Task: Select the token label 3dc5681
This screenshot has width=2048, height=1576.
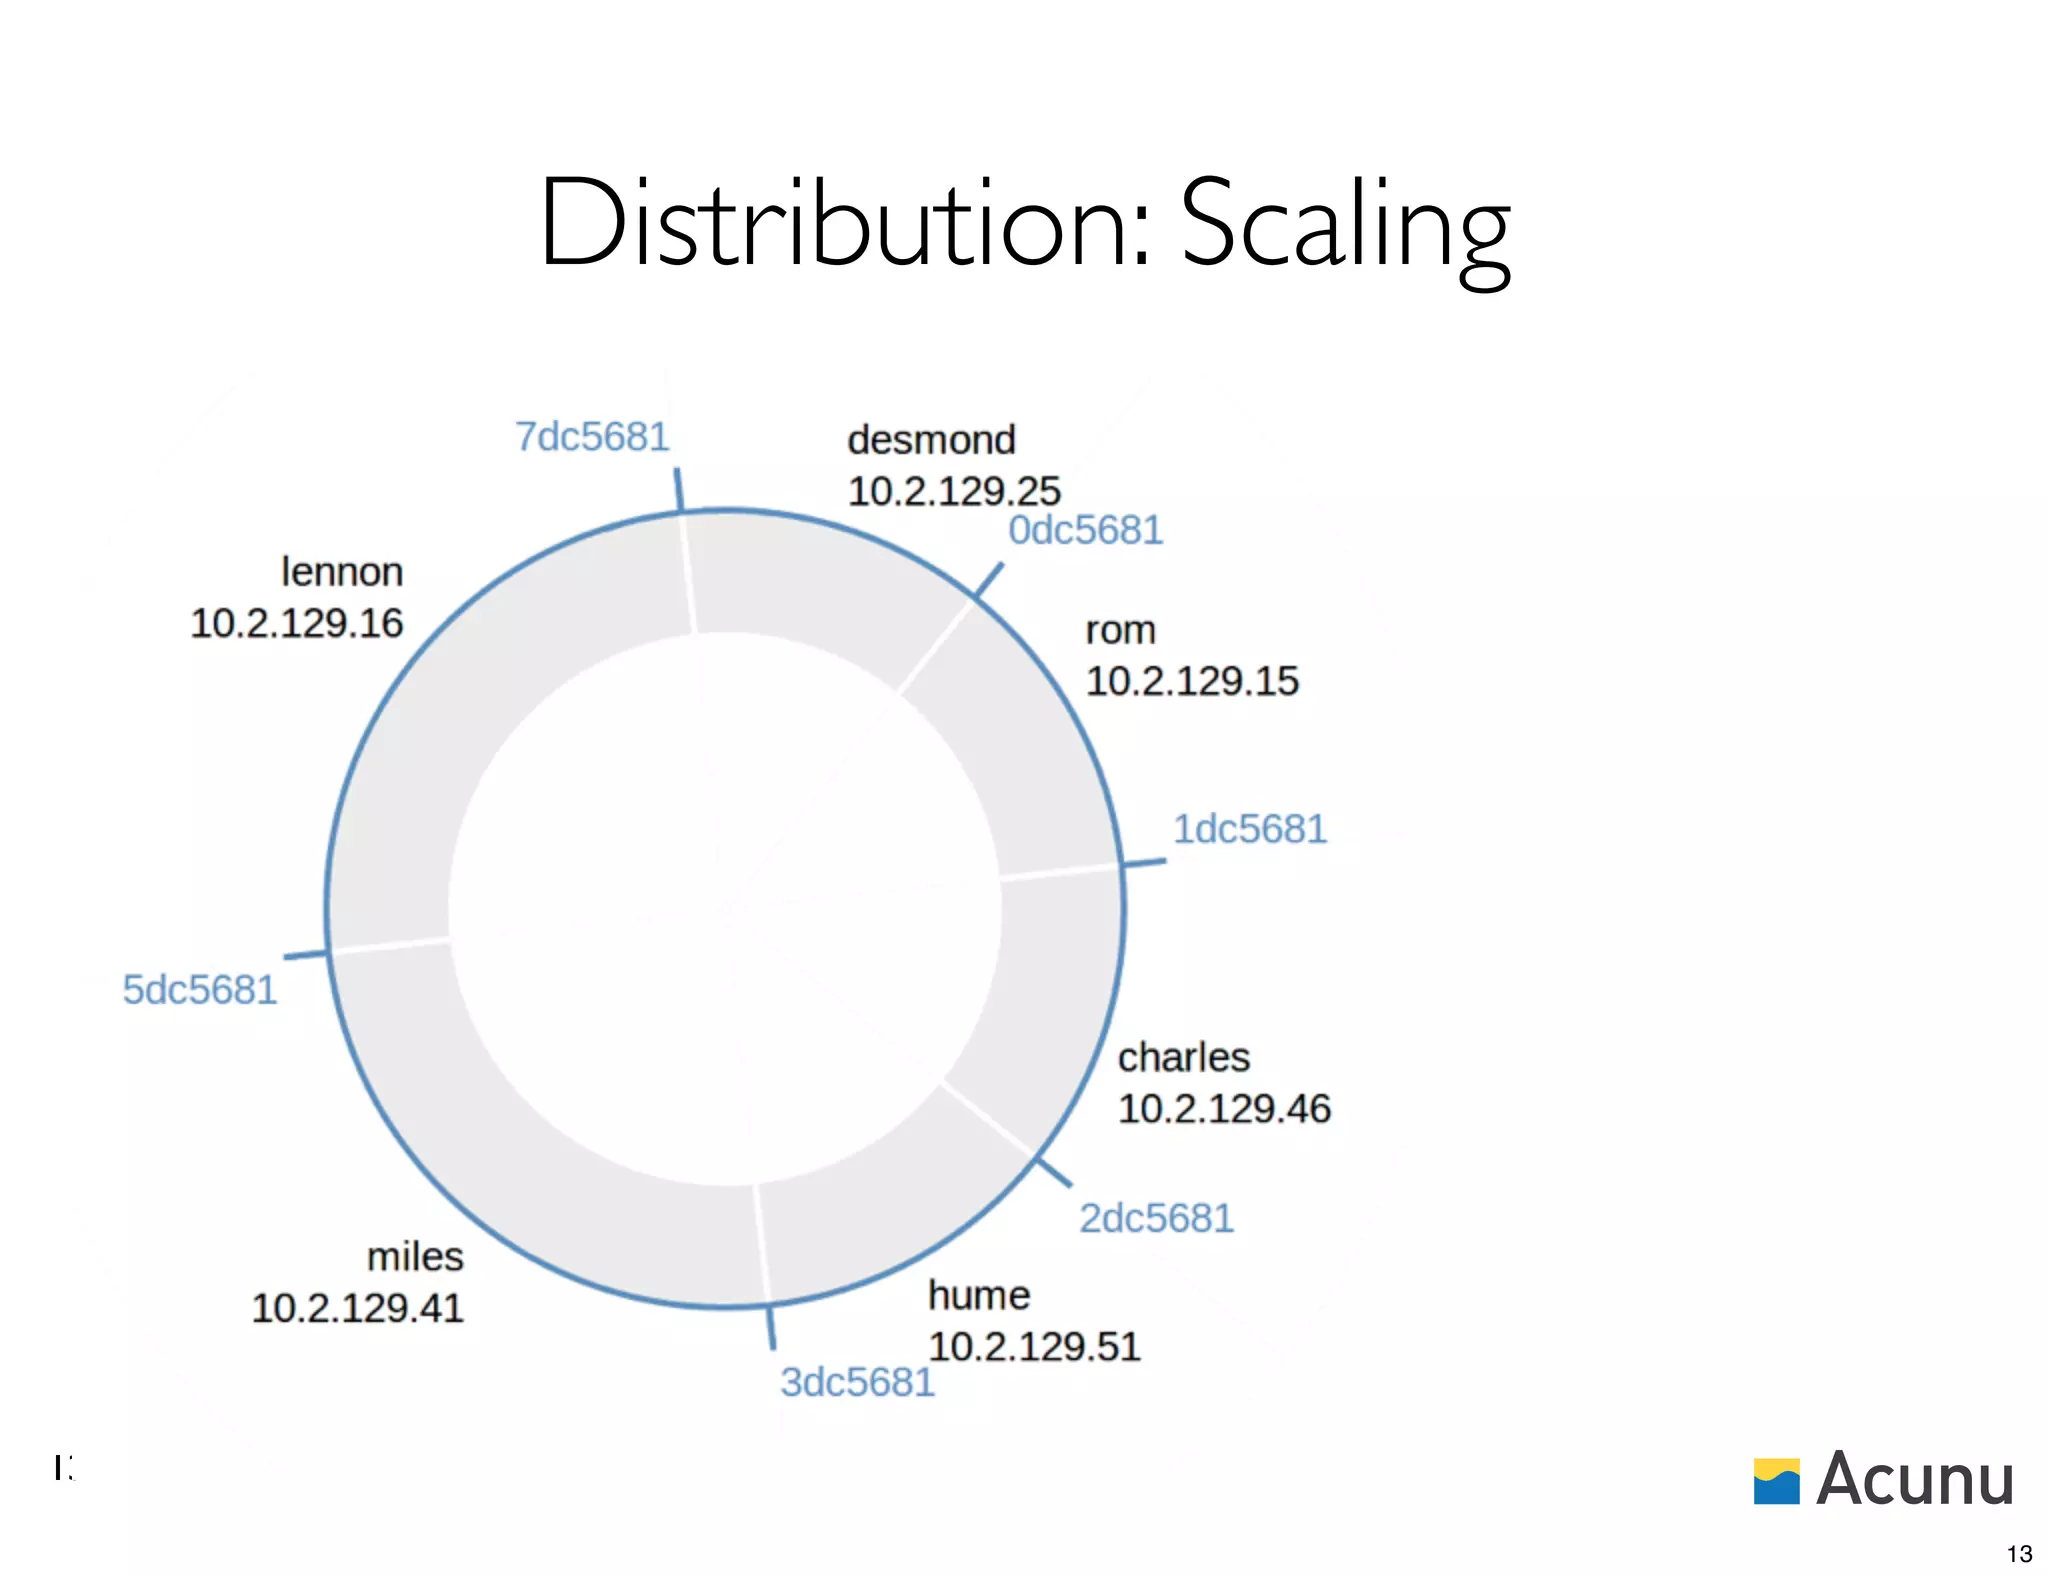Action: pos(857,1382)
